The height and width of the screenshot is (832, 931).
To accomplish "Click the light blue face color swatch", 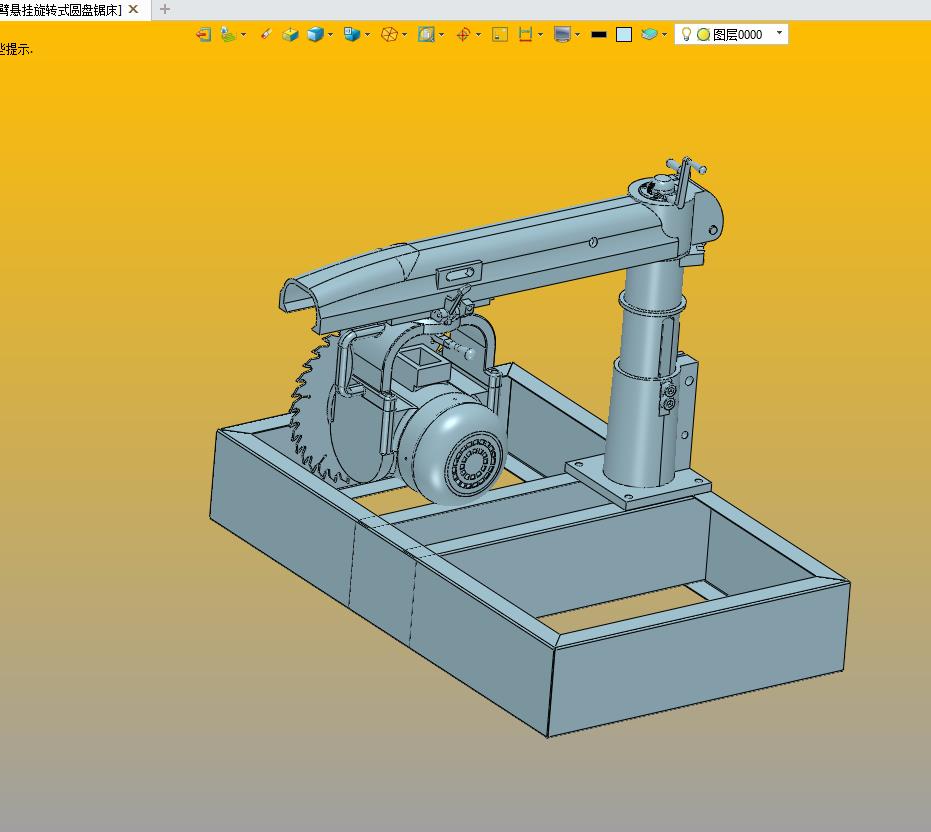I will tap(624, 34).
